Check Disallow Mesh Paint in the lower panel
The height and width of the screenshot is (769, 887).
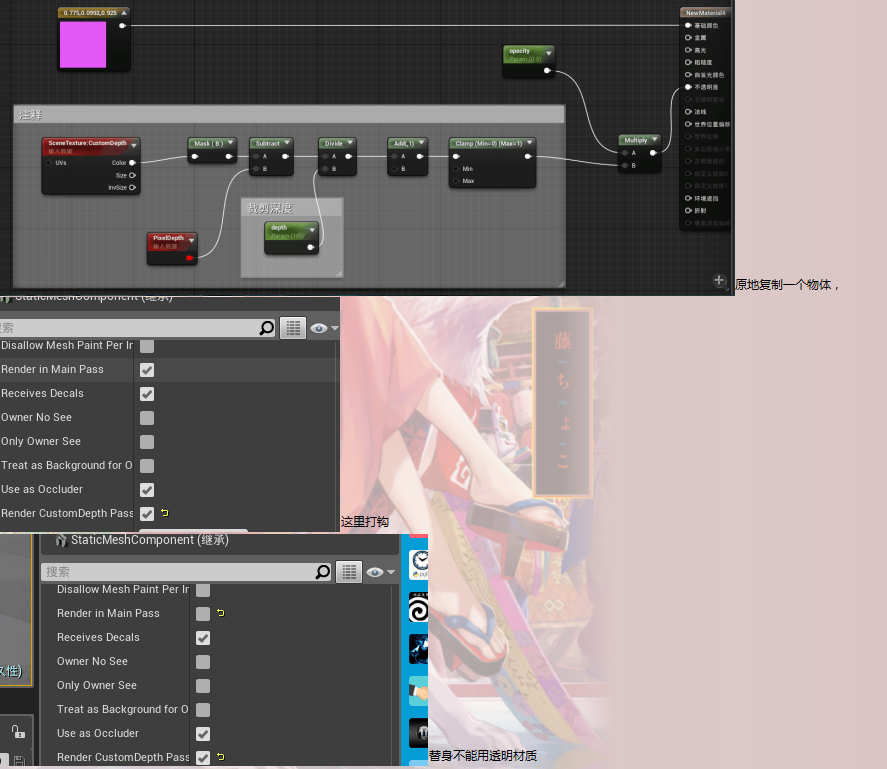coord(203,590)
